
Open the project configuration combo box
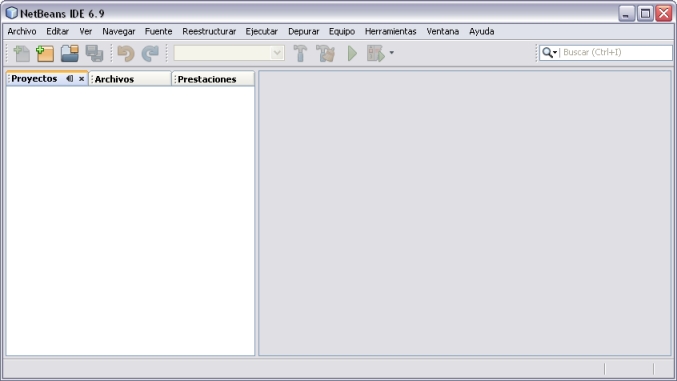click(x=229, y=53)
